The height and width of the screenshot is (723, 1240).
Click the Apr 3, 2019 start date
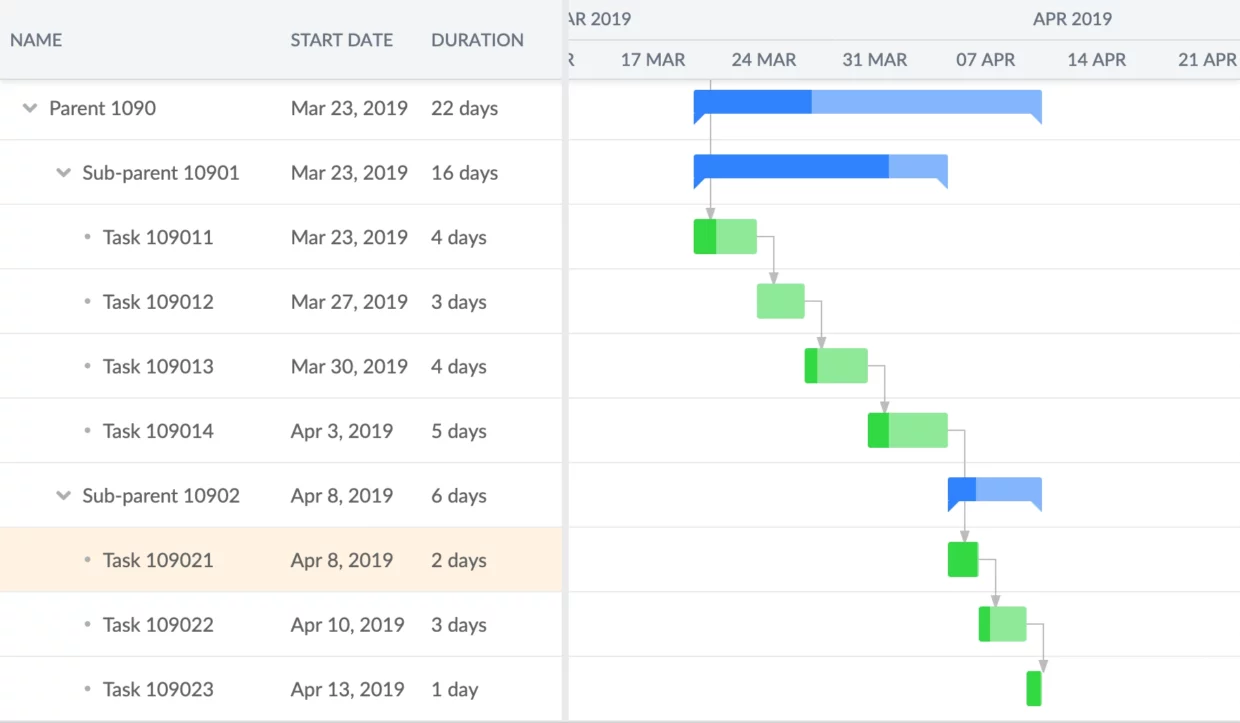click(342, 431)
